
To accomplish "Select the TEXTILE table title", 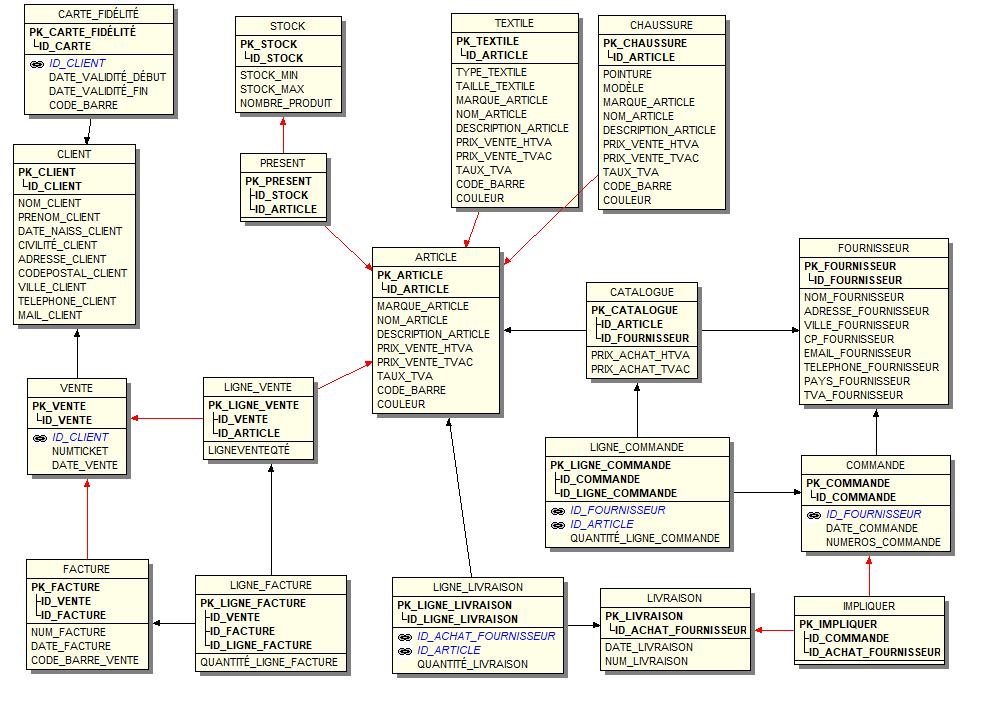I will click(x=515, y=23).
